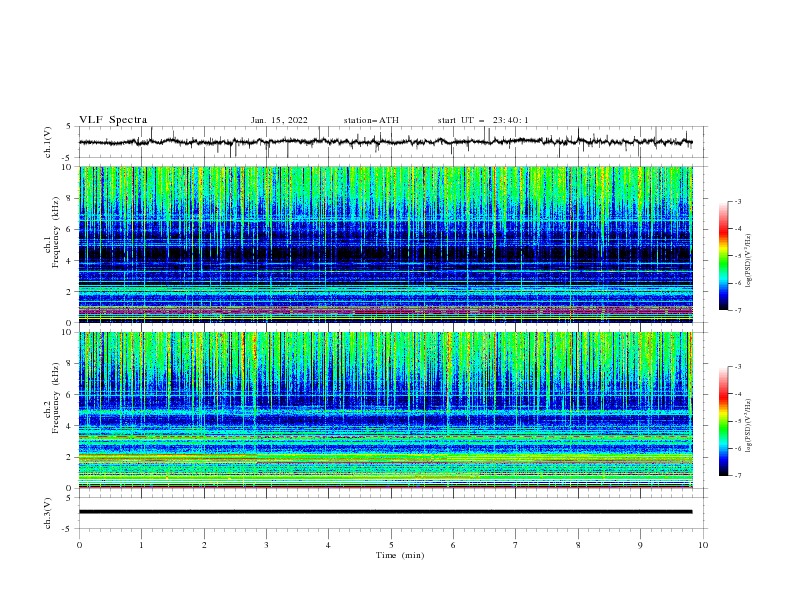Click the date 'Jan. 15, 2022'
The width and height of the screenshot is (792, 612).
[x=279, y=120]
